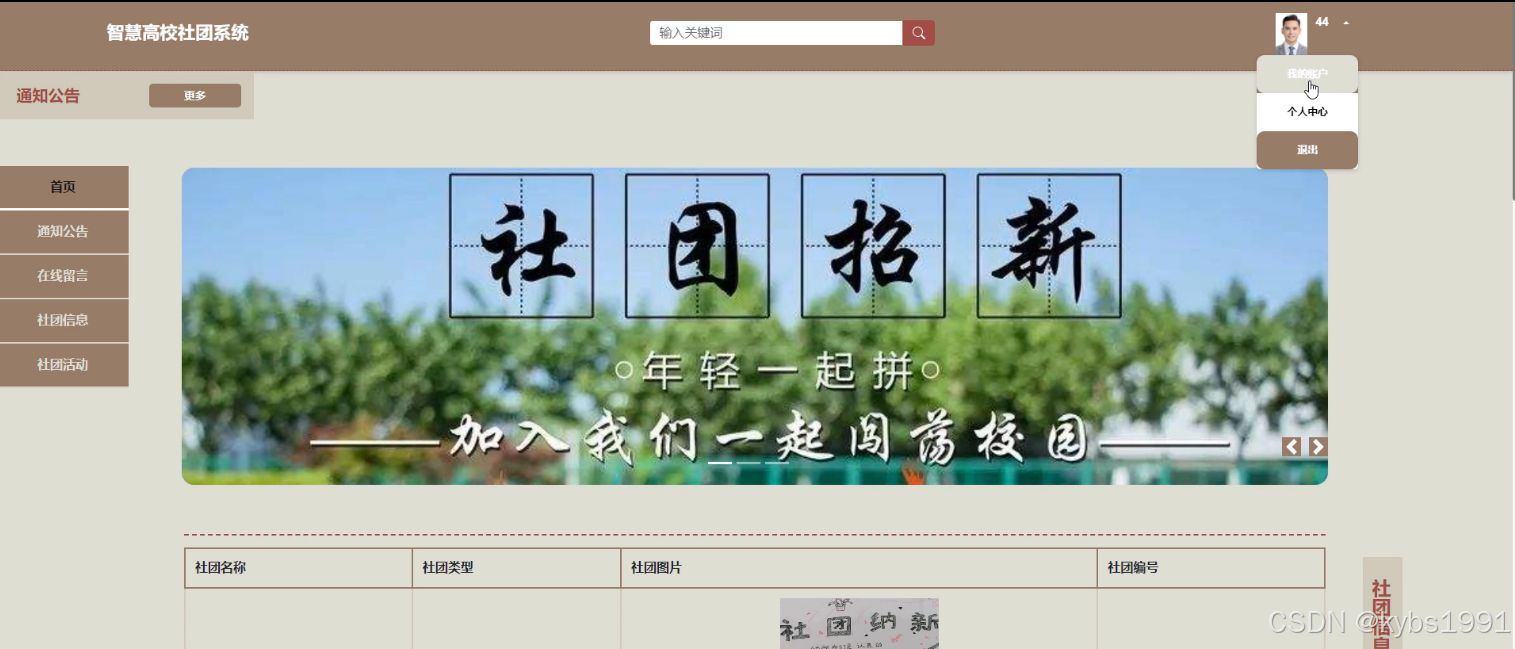Open 社团活动 in the side navigation

point(64,365)
